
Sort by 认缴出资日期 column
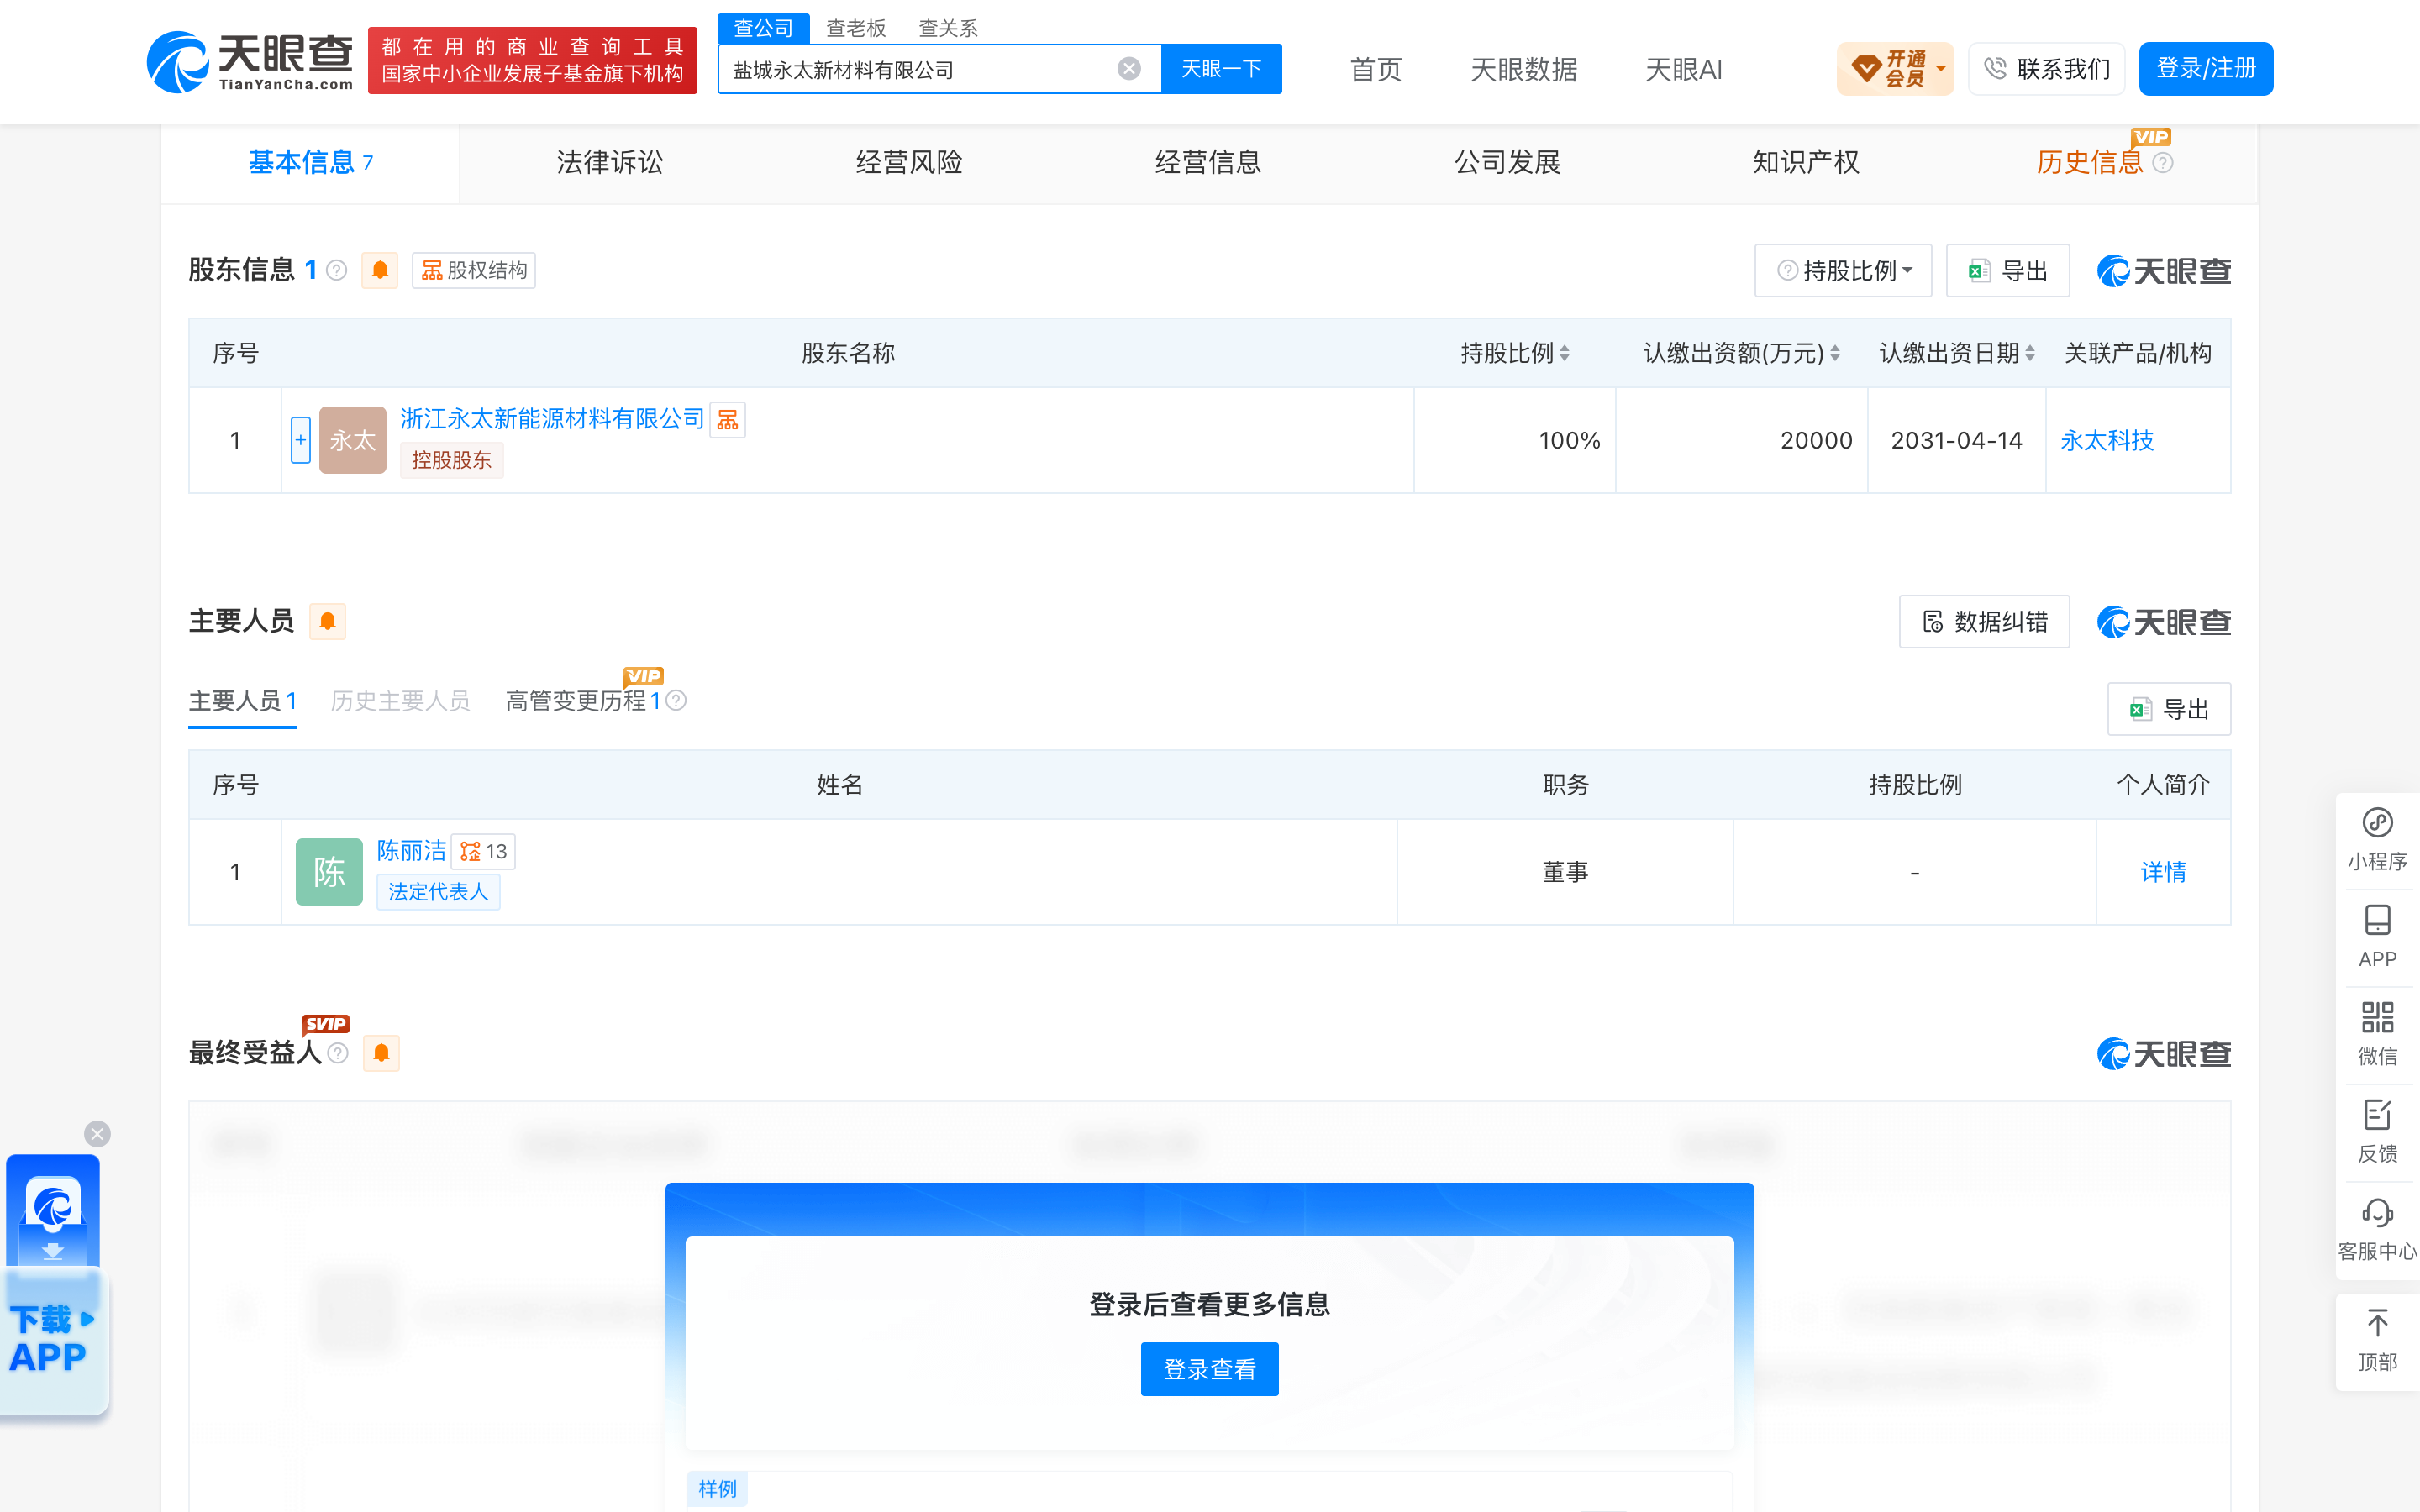[x=2029, y=354]
